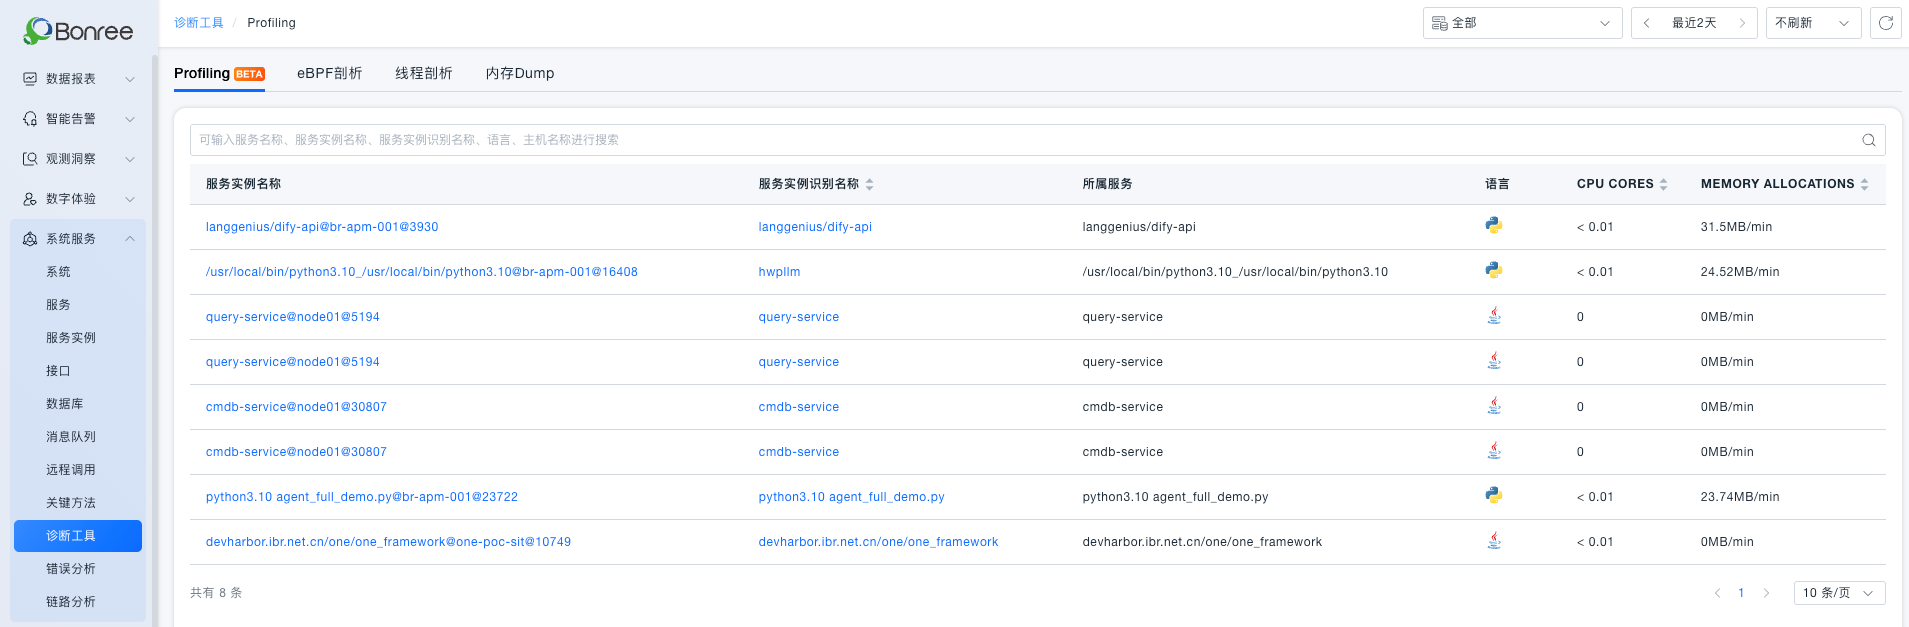Viewport: 1909px width, 627px height.
Task: Click the Bonree logo
Action: (x=78, y=31)
